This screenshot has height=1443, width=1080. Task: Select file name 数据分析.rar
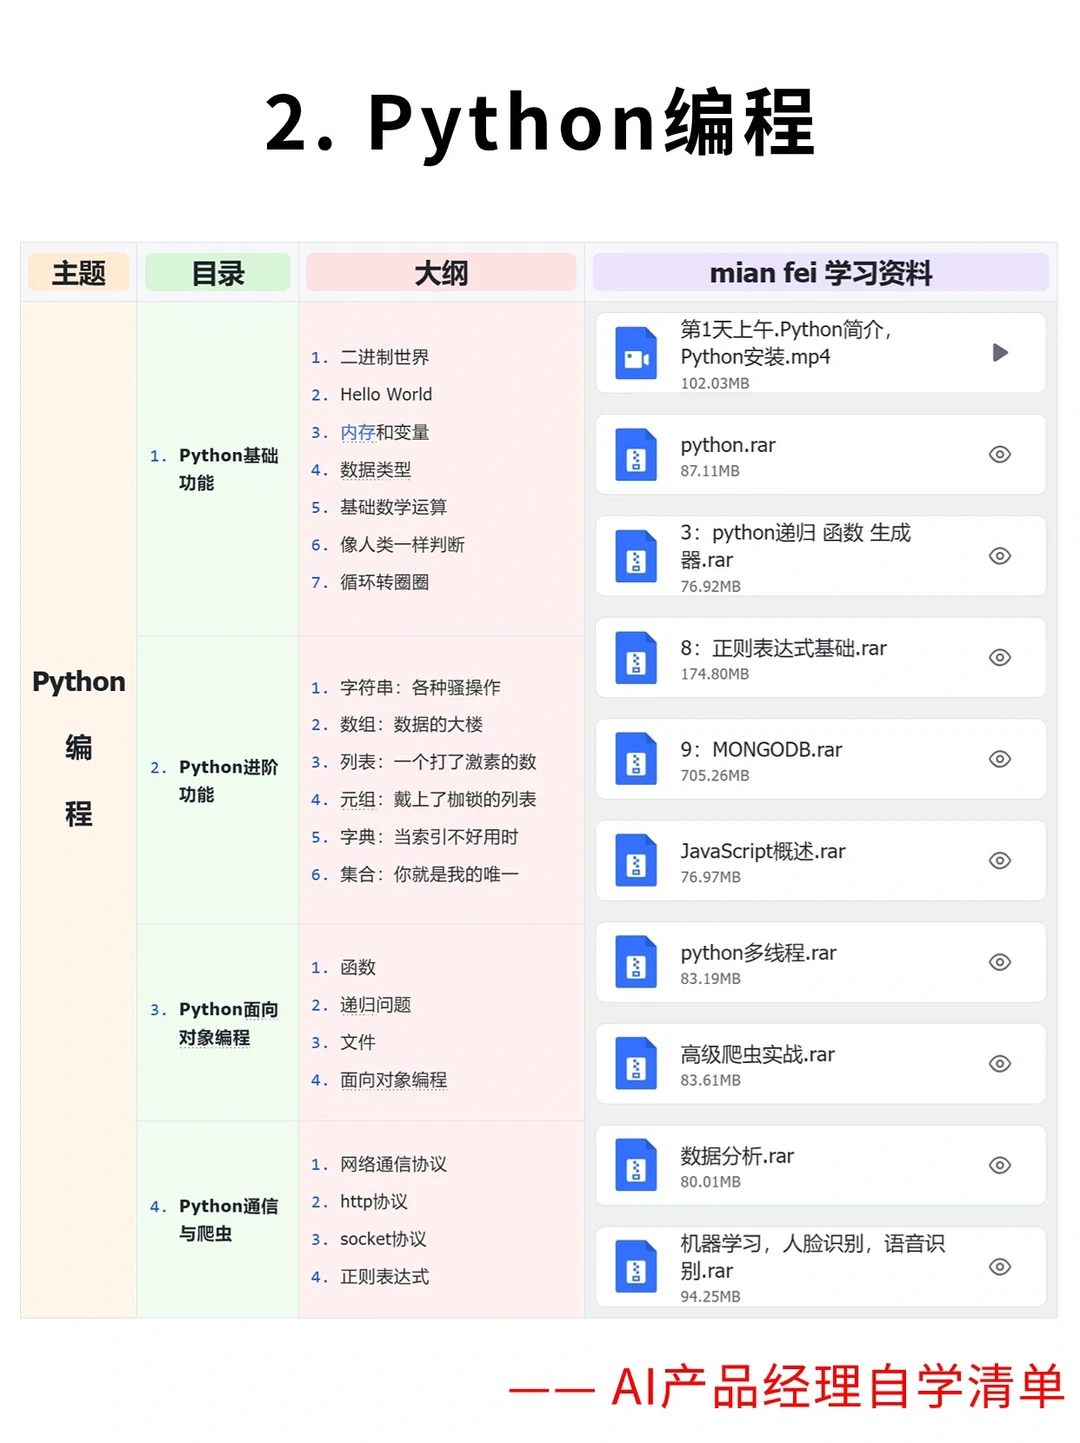(737, 1156)
